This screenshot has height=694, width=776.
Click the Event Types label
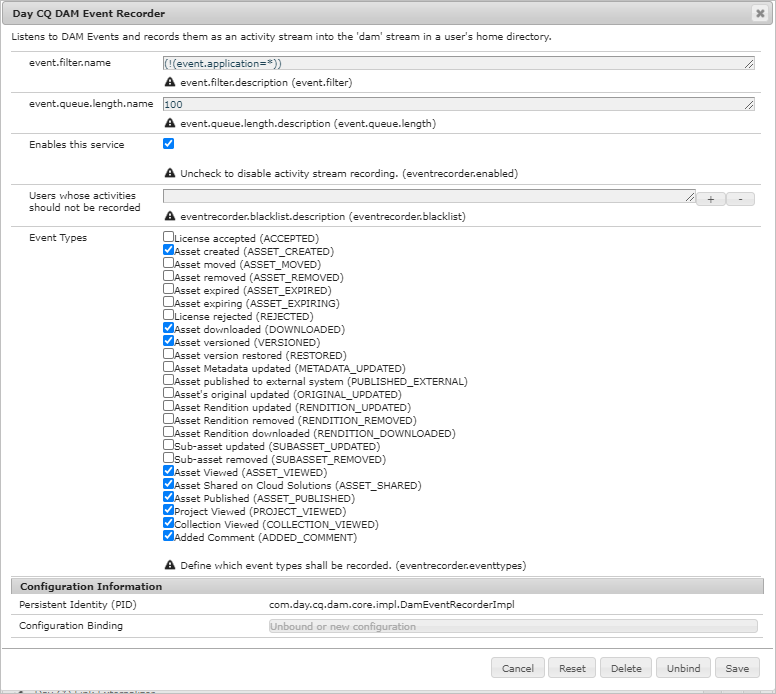tap(58, 238)
